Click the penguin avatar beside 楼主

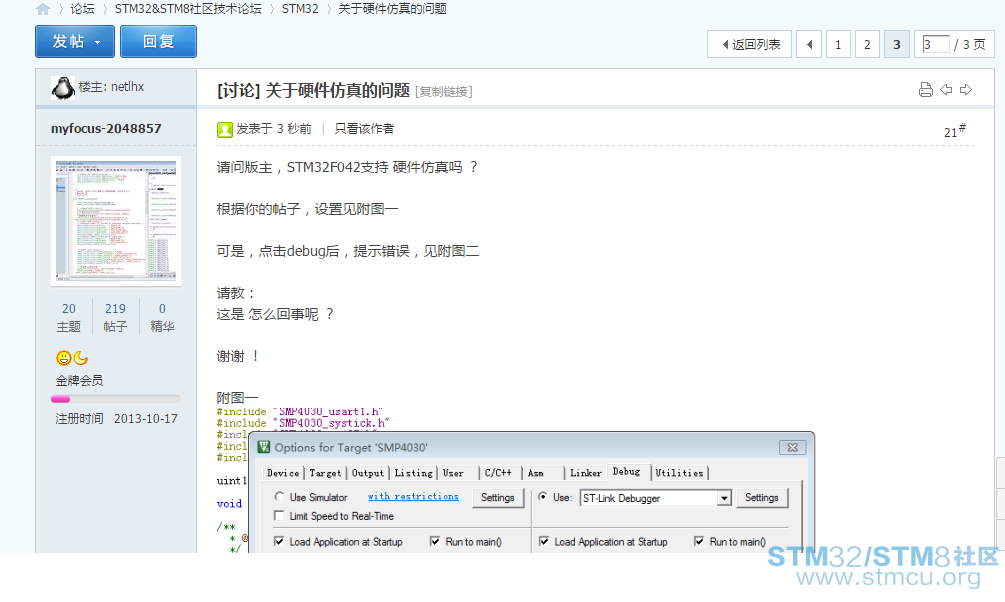coord(63,88)
